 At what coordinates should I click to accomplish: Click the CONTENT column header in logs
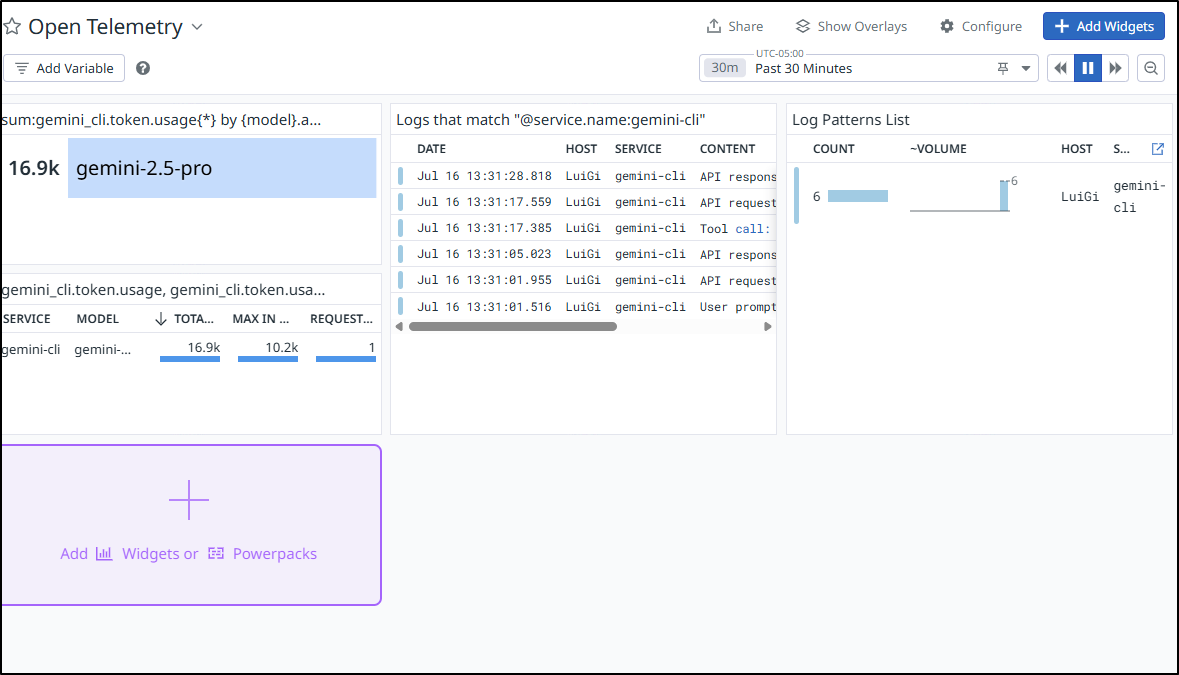click(727, 149)
